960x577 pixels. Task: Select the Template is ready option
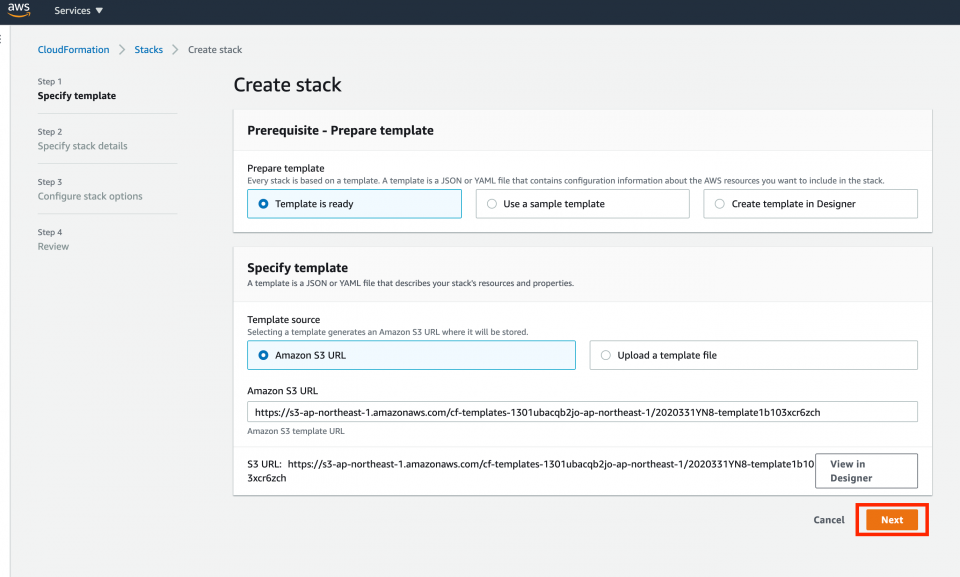[x=354, y=203]
